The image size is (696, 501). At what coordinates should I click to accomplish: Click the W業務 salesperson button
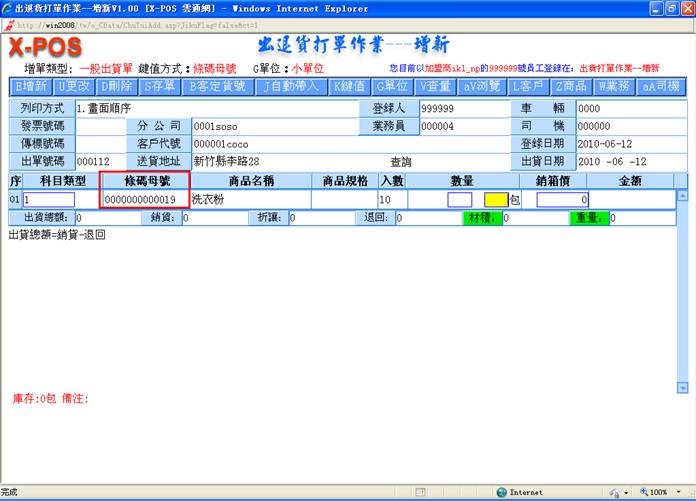point(617,87)
